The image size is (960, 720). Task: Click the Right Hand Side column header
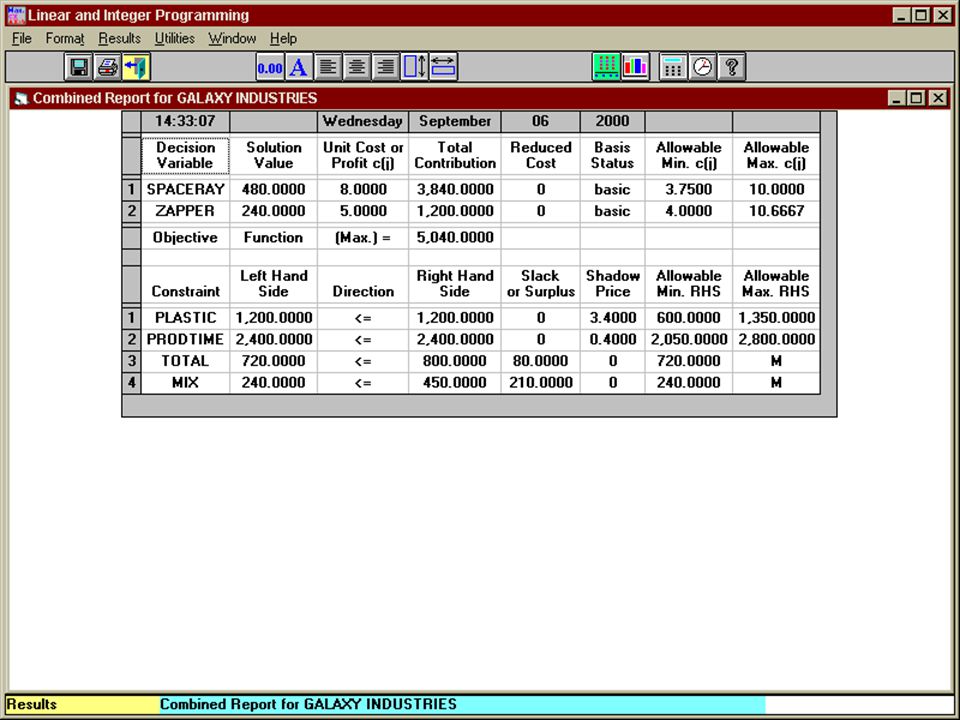(x=455, y=284)
